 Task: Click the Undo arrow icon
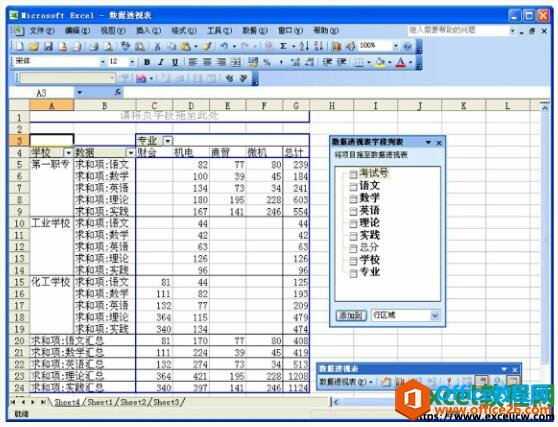pos(224,47)
